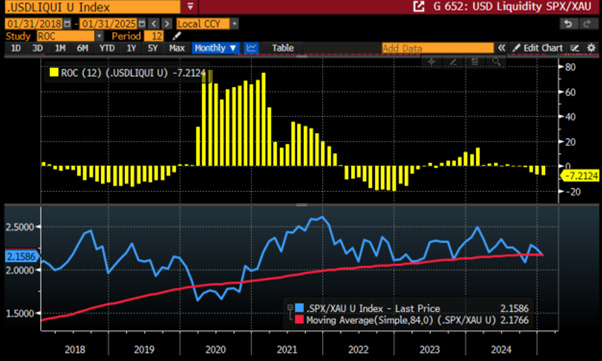
Task: Select the Max range tab
Action: tap(177, 48)
